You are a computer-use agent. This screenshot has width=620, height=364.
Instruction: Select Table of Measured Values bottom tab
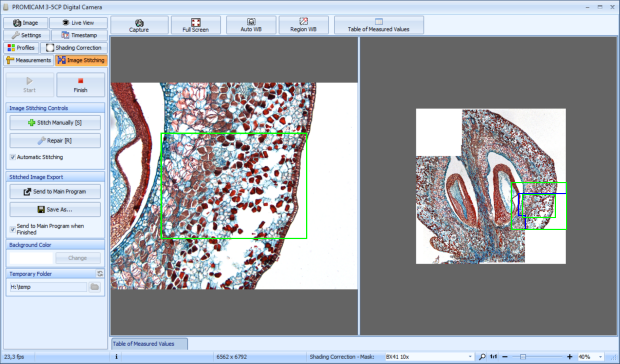(149, 344)
